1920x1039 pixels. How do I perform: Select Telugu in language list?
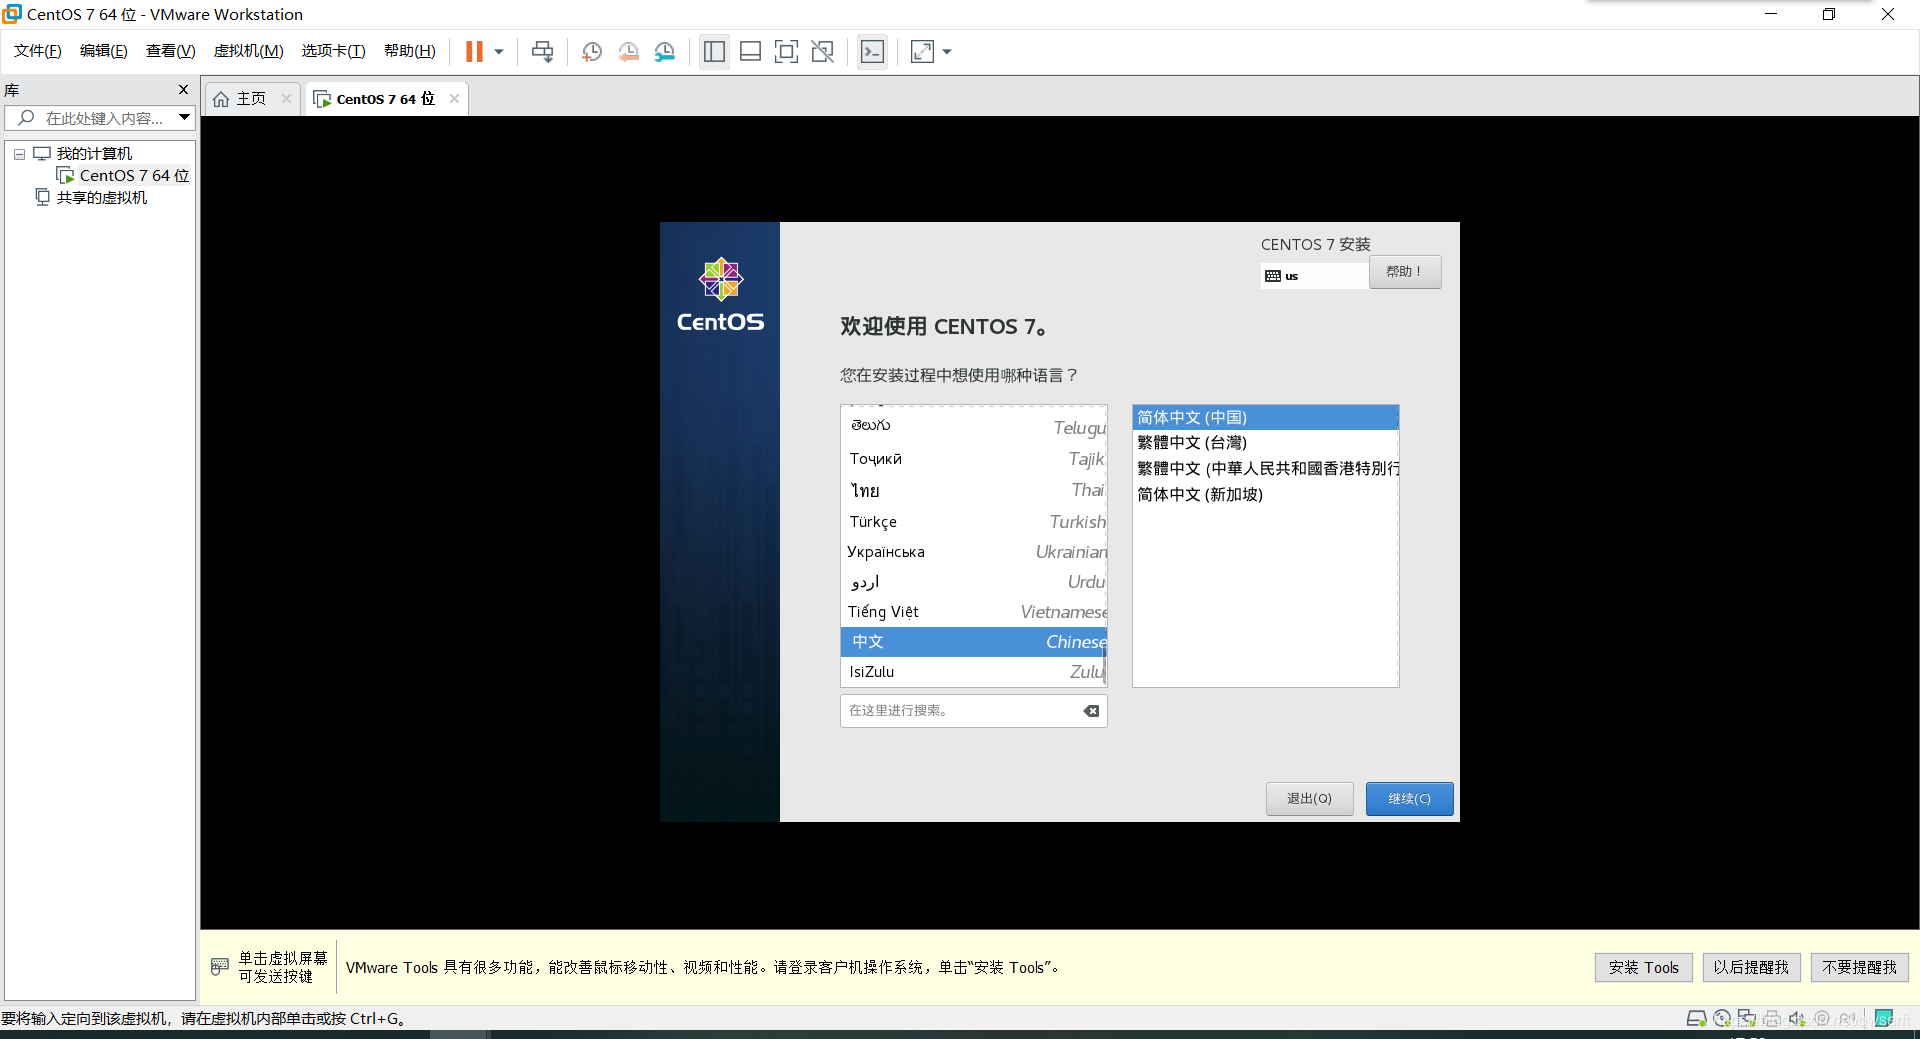pyautogui.click(x=974, y=427)
